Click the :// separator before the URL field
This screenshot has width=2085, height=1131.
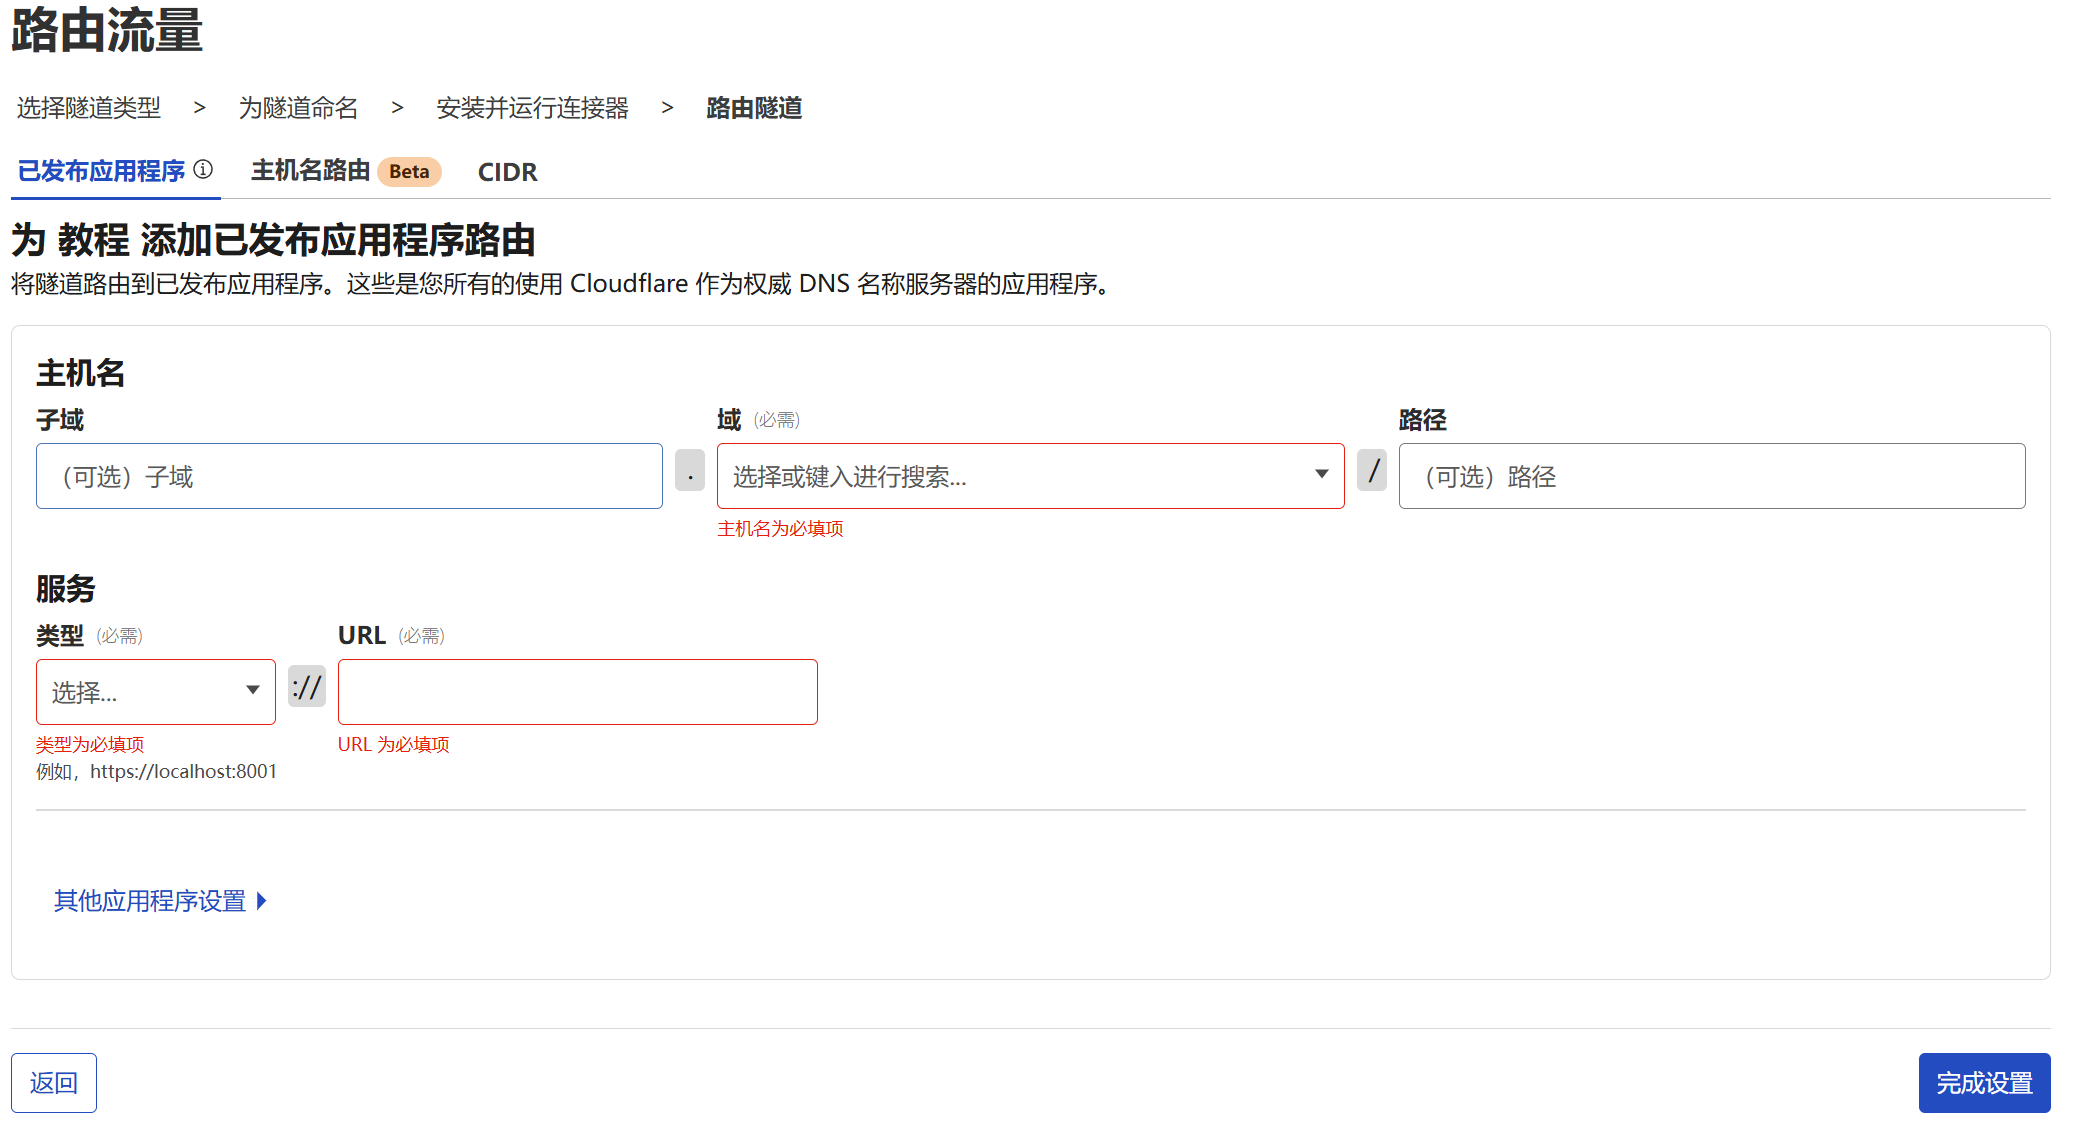point(307,687)
